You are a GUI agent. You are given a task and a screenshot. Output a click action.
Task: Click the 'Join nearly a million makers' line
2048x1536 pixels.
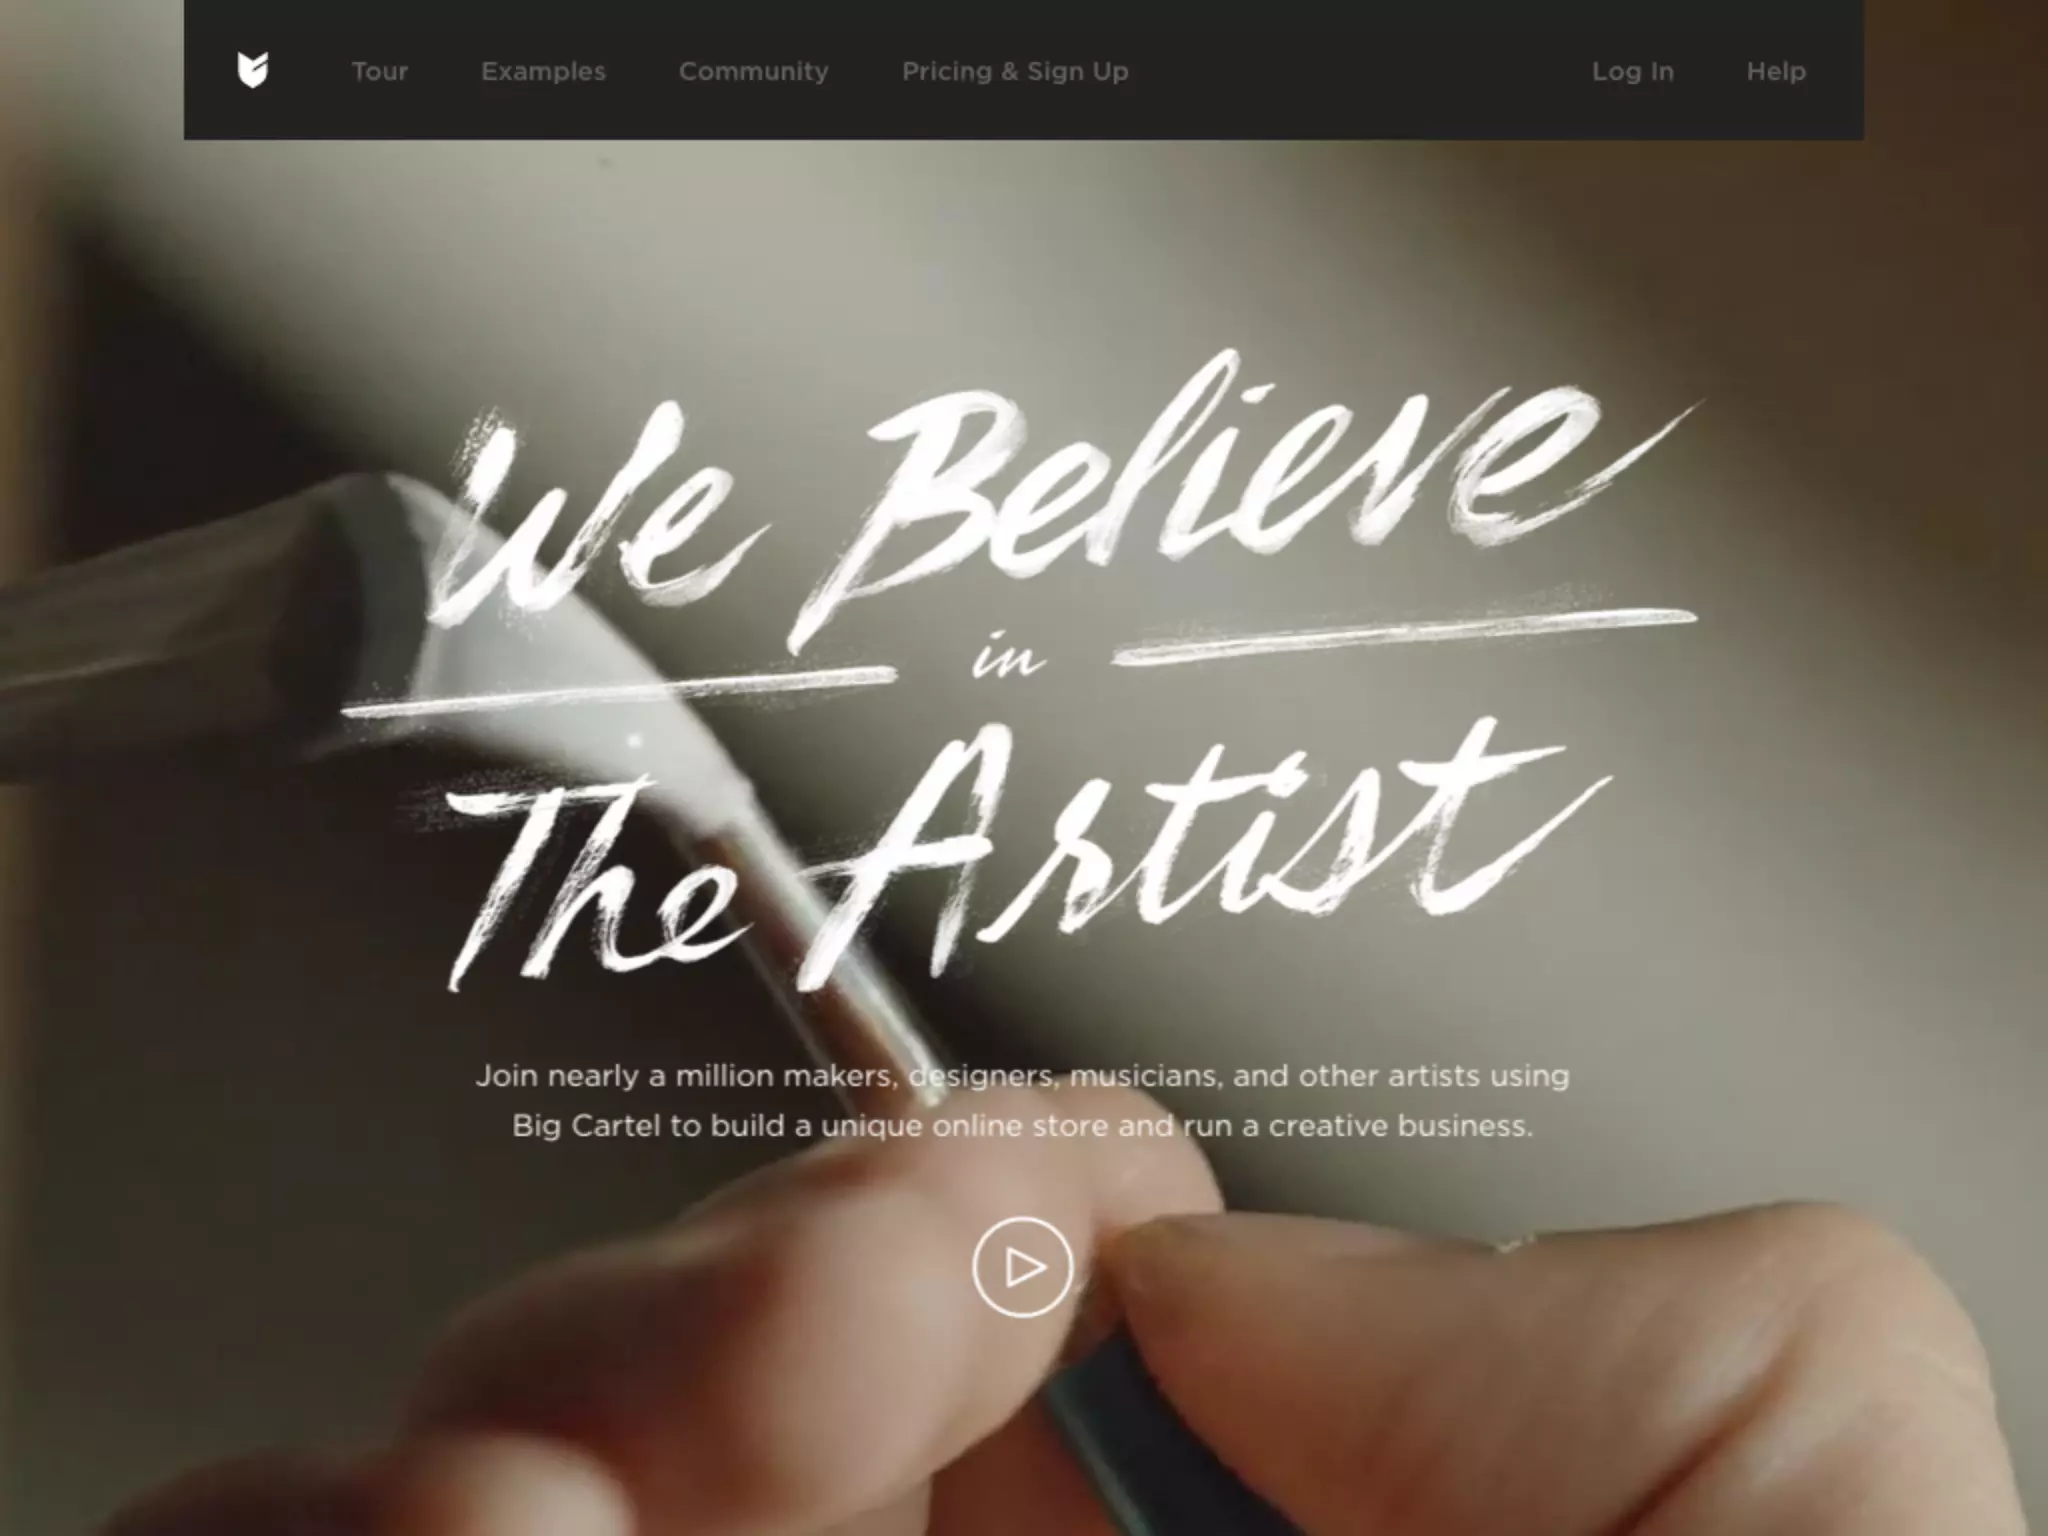point(1022,1076)
